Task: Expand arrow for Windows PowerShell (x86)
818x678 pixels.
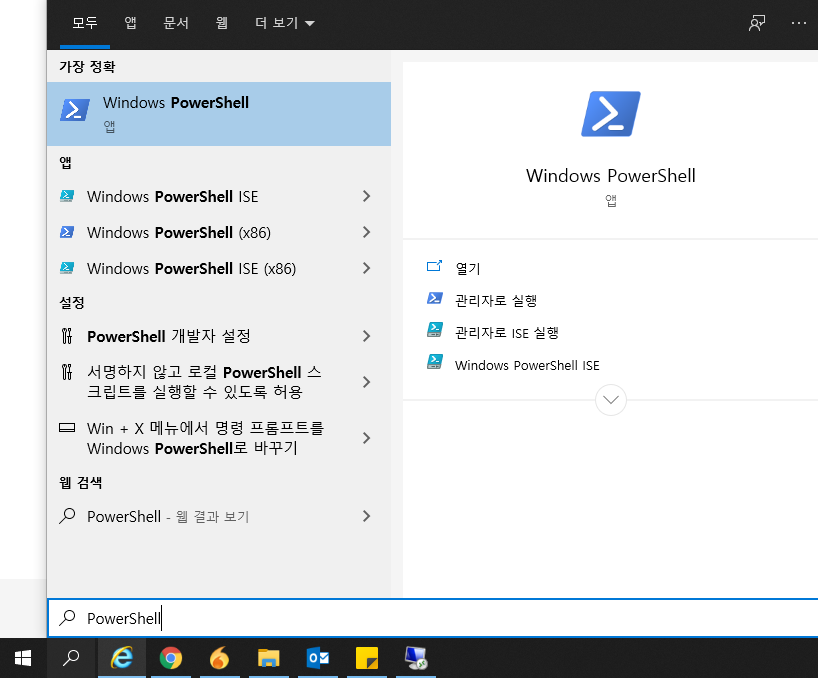Action: click(x=366, y=233)
